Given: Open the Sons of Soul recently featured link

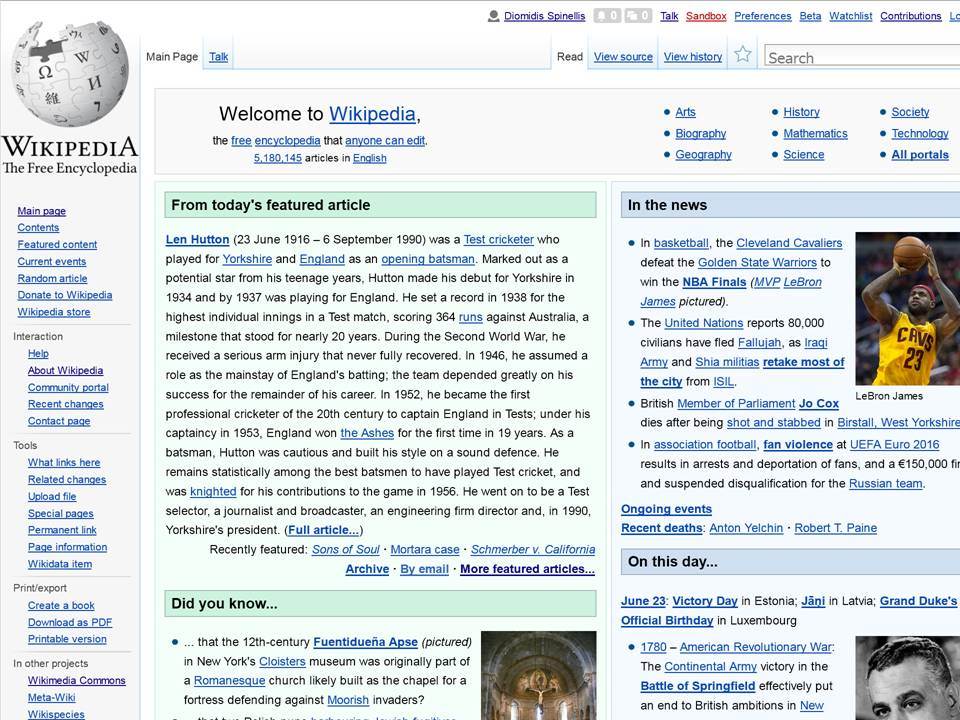Looking at the screenshot, I should [345, 550].
